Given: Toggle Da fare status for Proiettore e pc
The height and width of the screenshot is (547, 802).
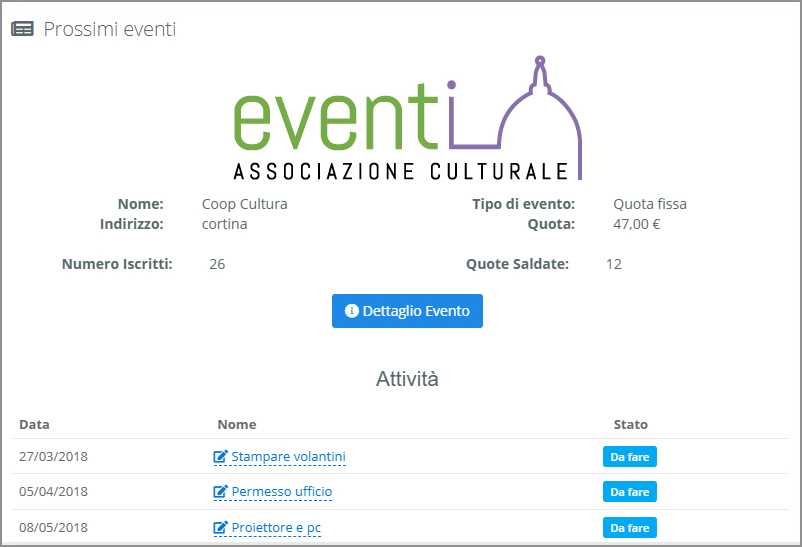Looking at the screenshot, I should tap(630, 527).
